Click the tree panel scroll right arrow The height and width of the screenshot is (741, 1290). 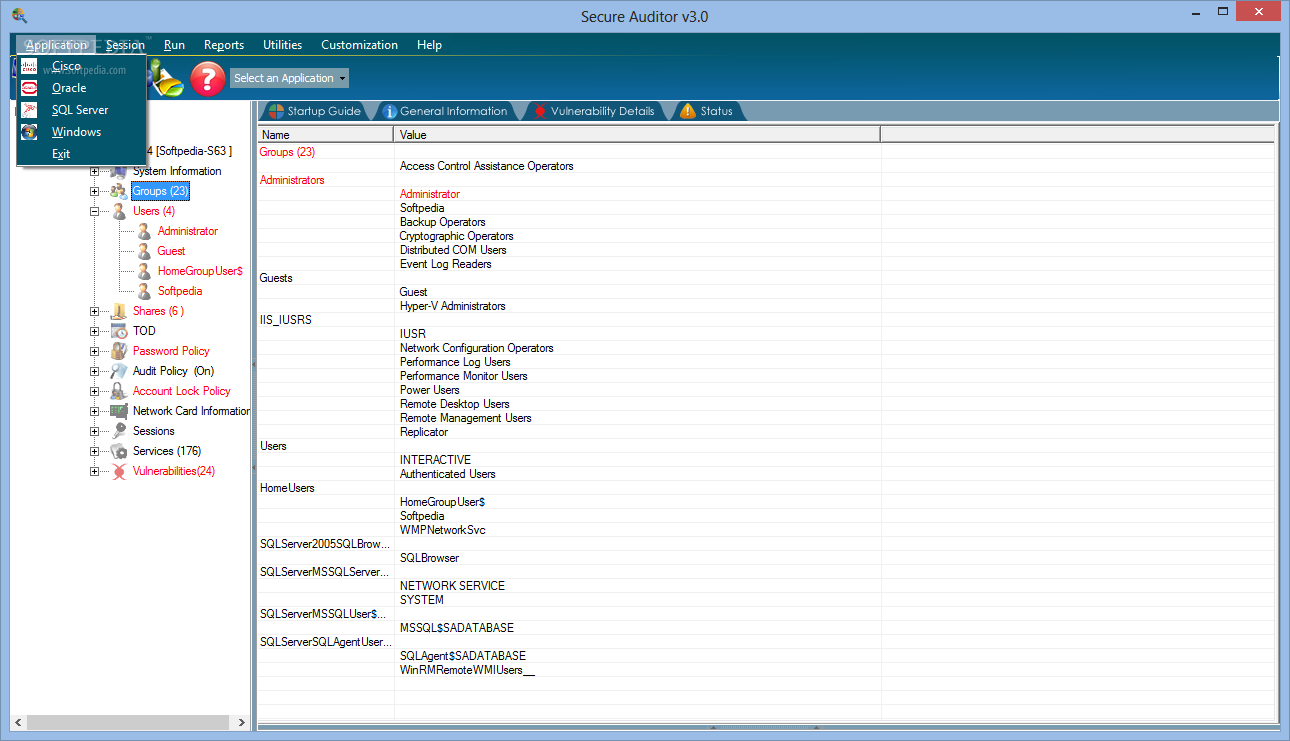242,722
